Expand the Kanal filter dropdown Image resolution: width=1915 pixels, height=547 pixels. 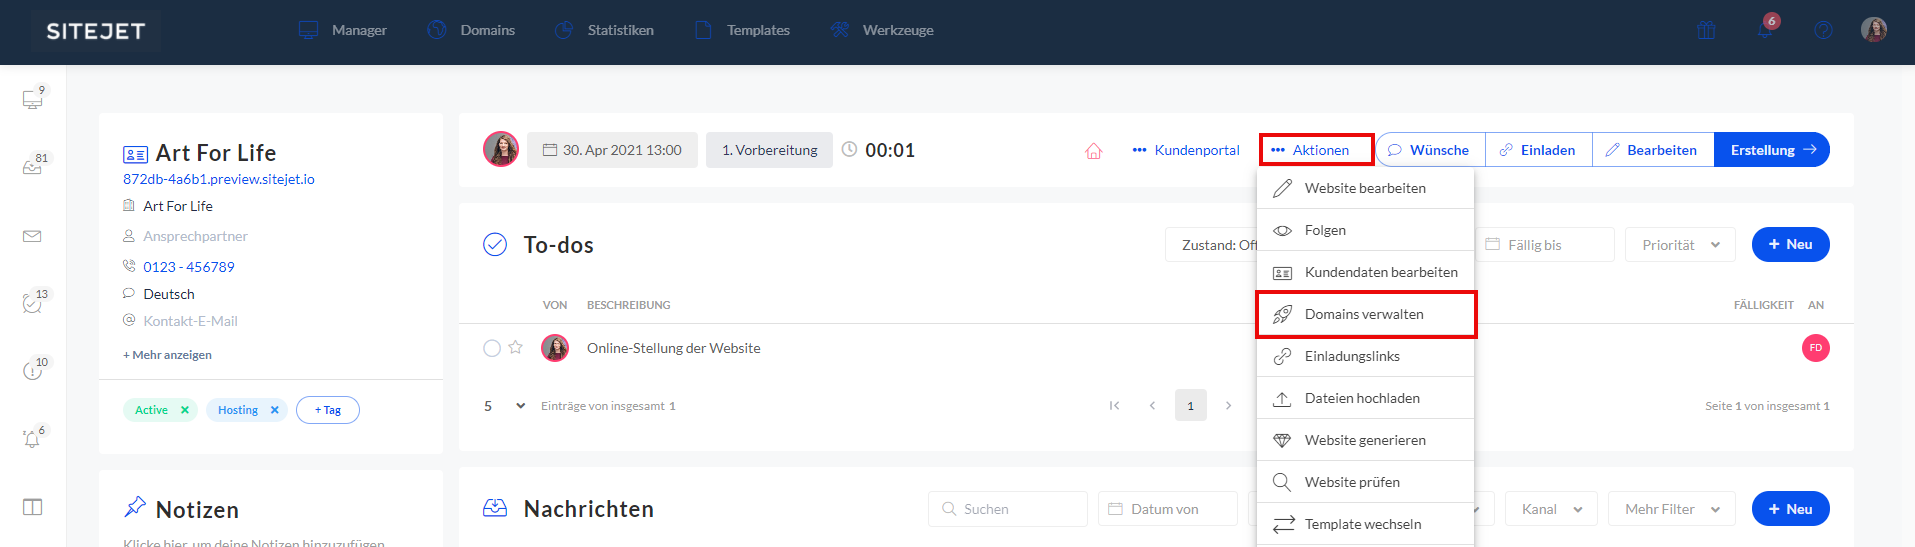pyautogui.click(x=1551, y=509)
